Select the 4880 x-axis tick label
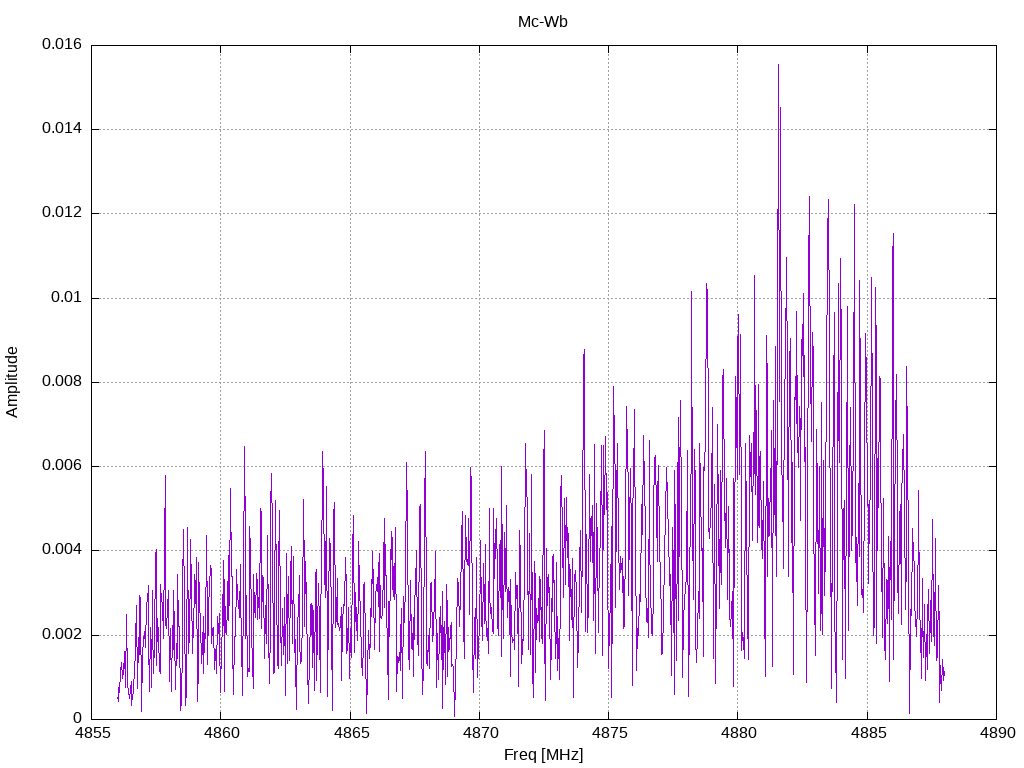 coord(737,733)
